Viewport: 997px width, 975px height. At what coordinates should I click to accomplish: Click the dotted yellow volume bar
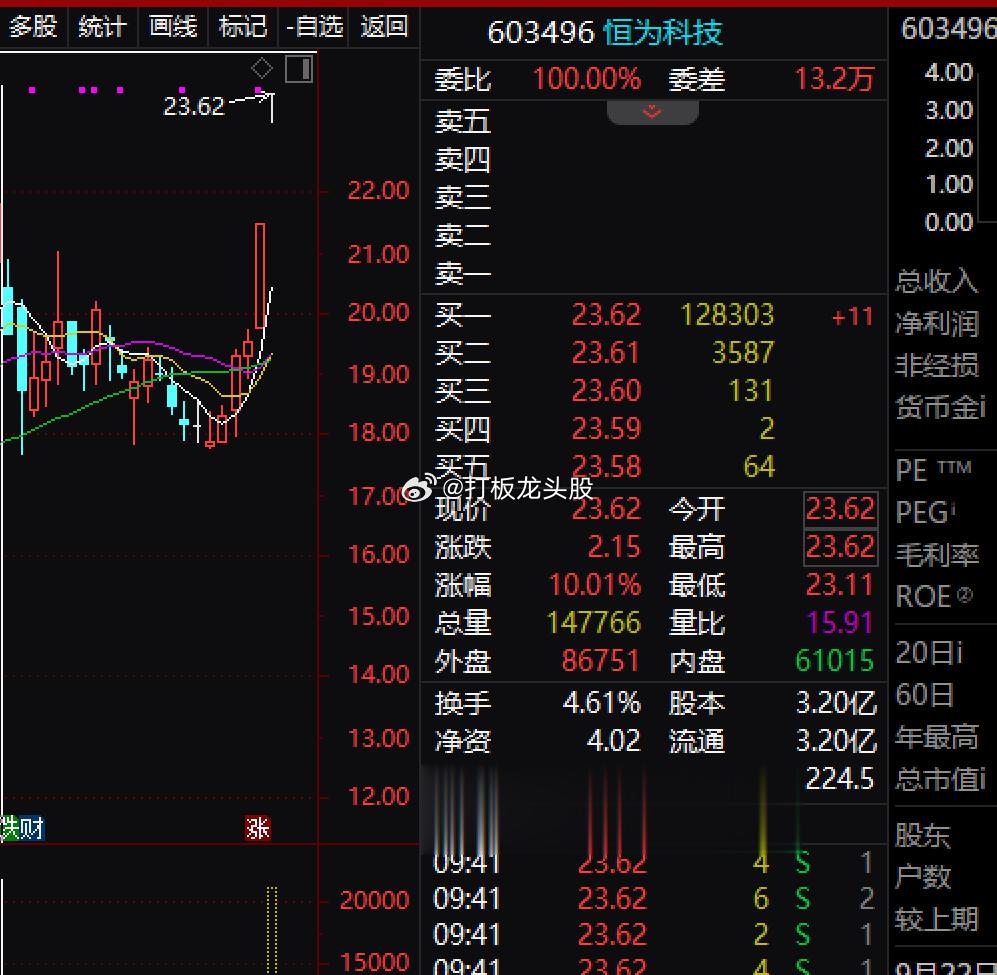pyautogui.click(x=272, y=930)
